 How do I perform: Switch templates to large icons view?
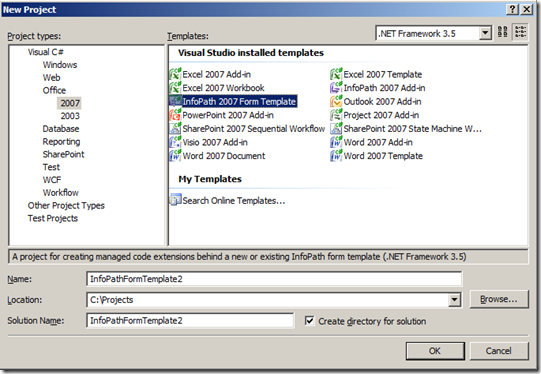point(503,32)
